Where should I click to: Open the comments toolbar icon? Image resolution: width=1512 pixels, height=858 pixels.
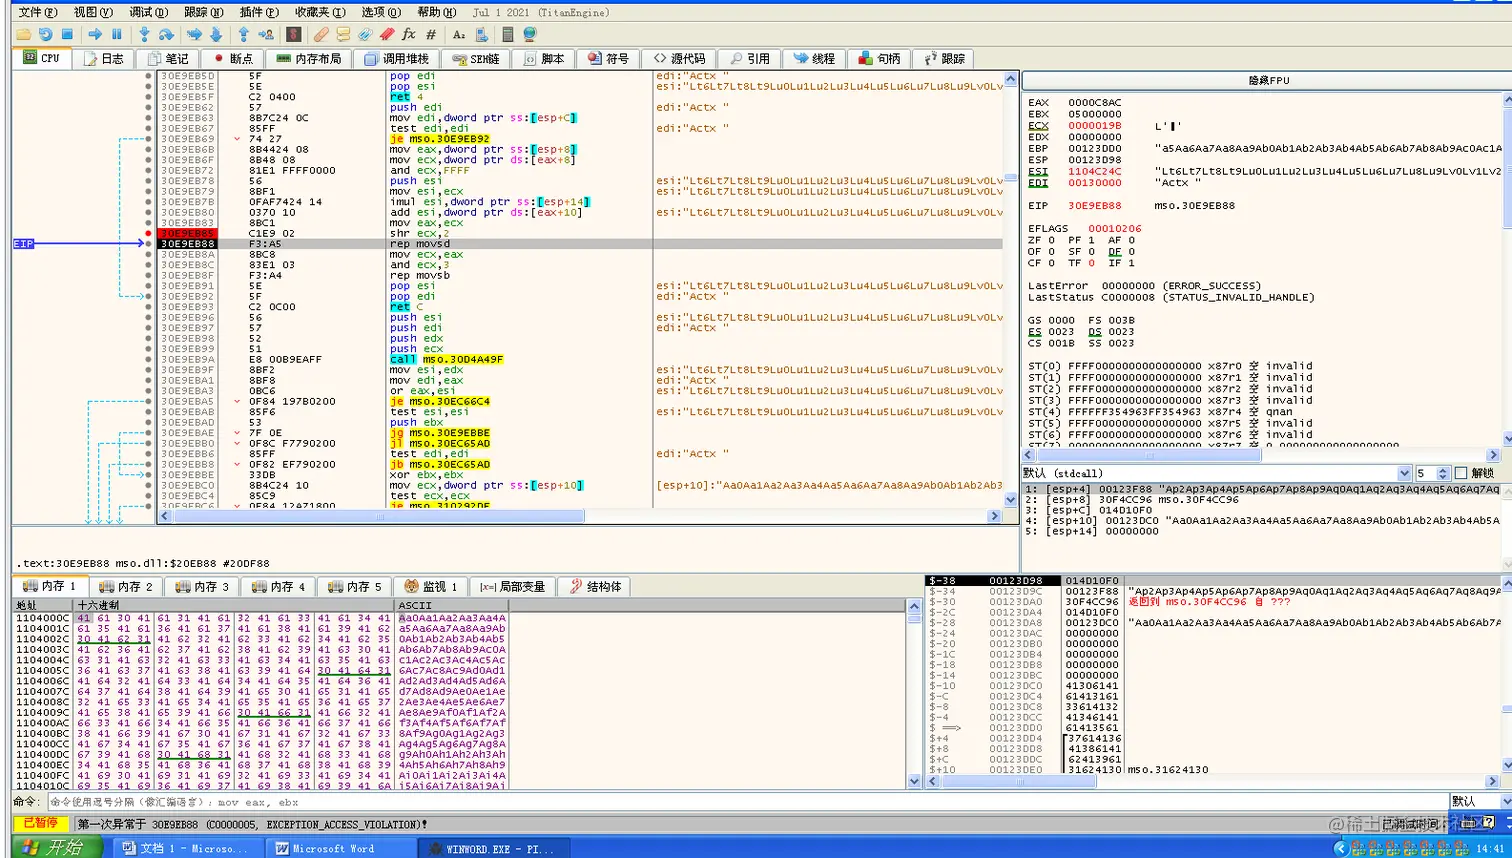tap(343, 34)
